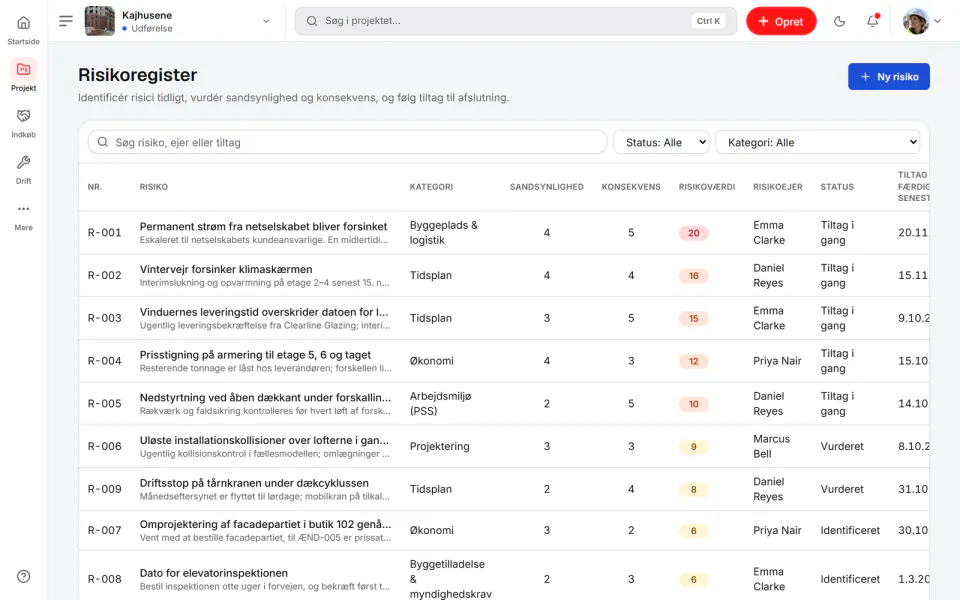Click the red Opret button

[781, 21]
